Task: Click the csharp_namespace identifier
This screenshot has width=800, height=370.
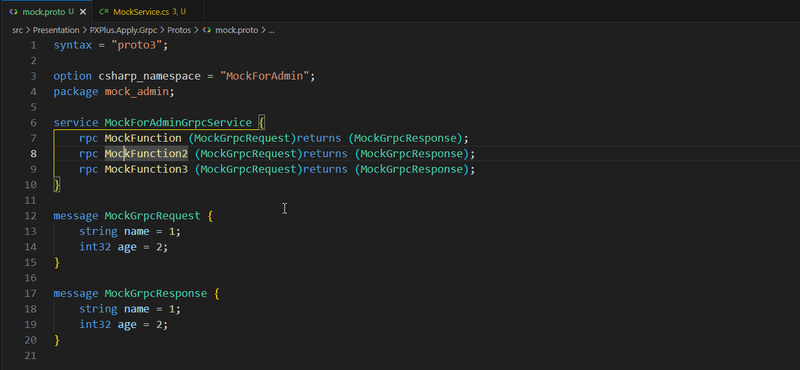Action: (149, 76)
